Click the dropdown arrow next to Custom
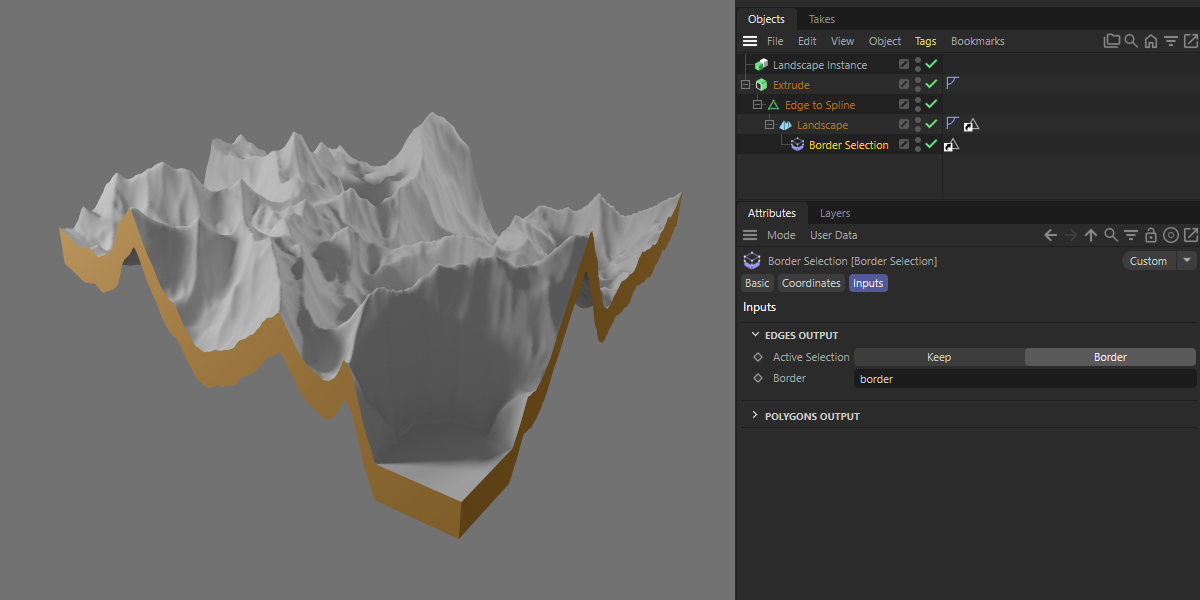The width and height of the screenshot is (1200, 600). click(1187, 261)
